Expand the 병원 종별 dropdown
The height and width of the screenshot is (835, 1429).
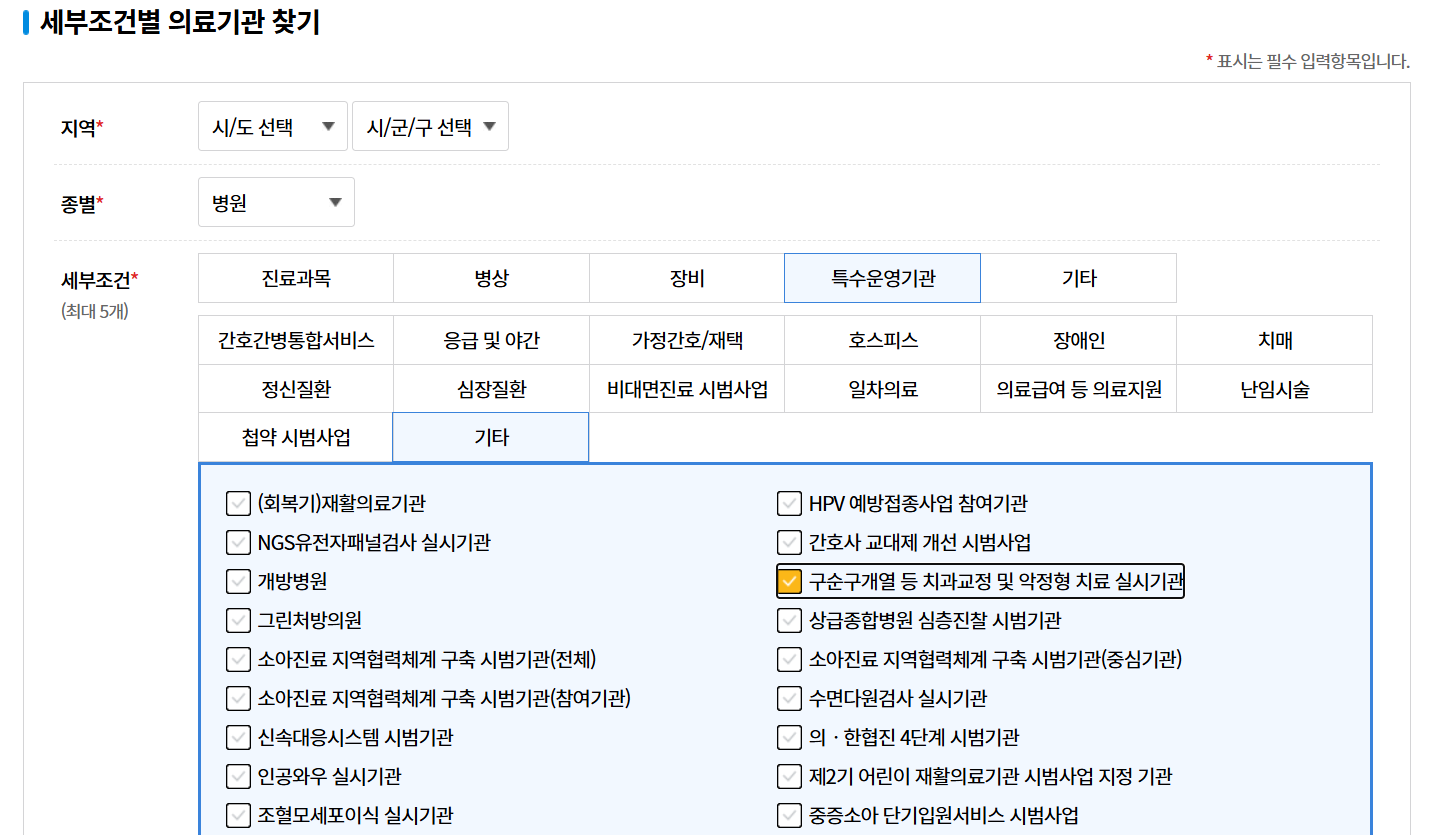275,201
